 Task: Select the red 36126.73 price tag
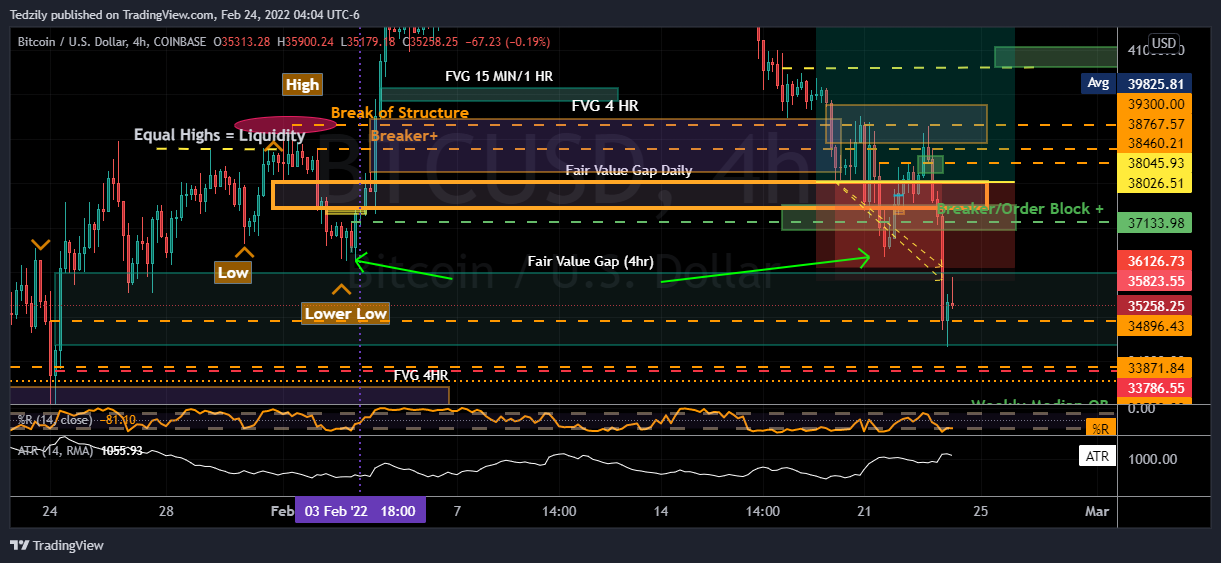pyautogui.click(x=1156, y=260)
